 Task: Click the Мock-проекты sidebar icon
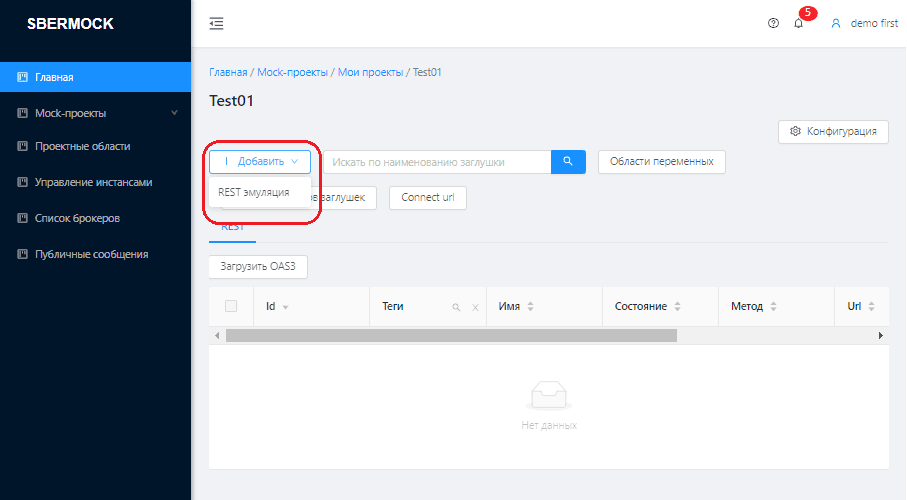[23, 113]
